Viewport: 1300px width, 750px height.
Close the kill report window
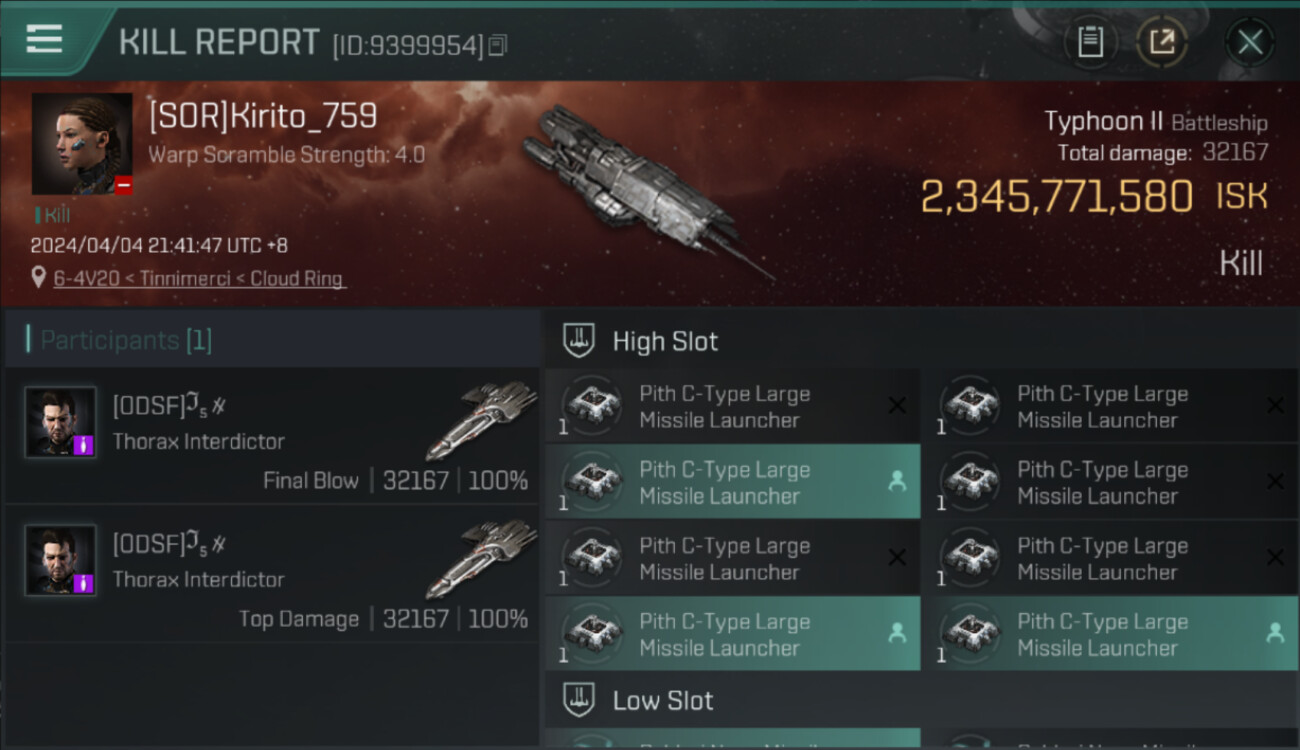(1250, 42)
